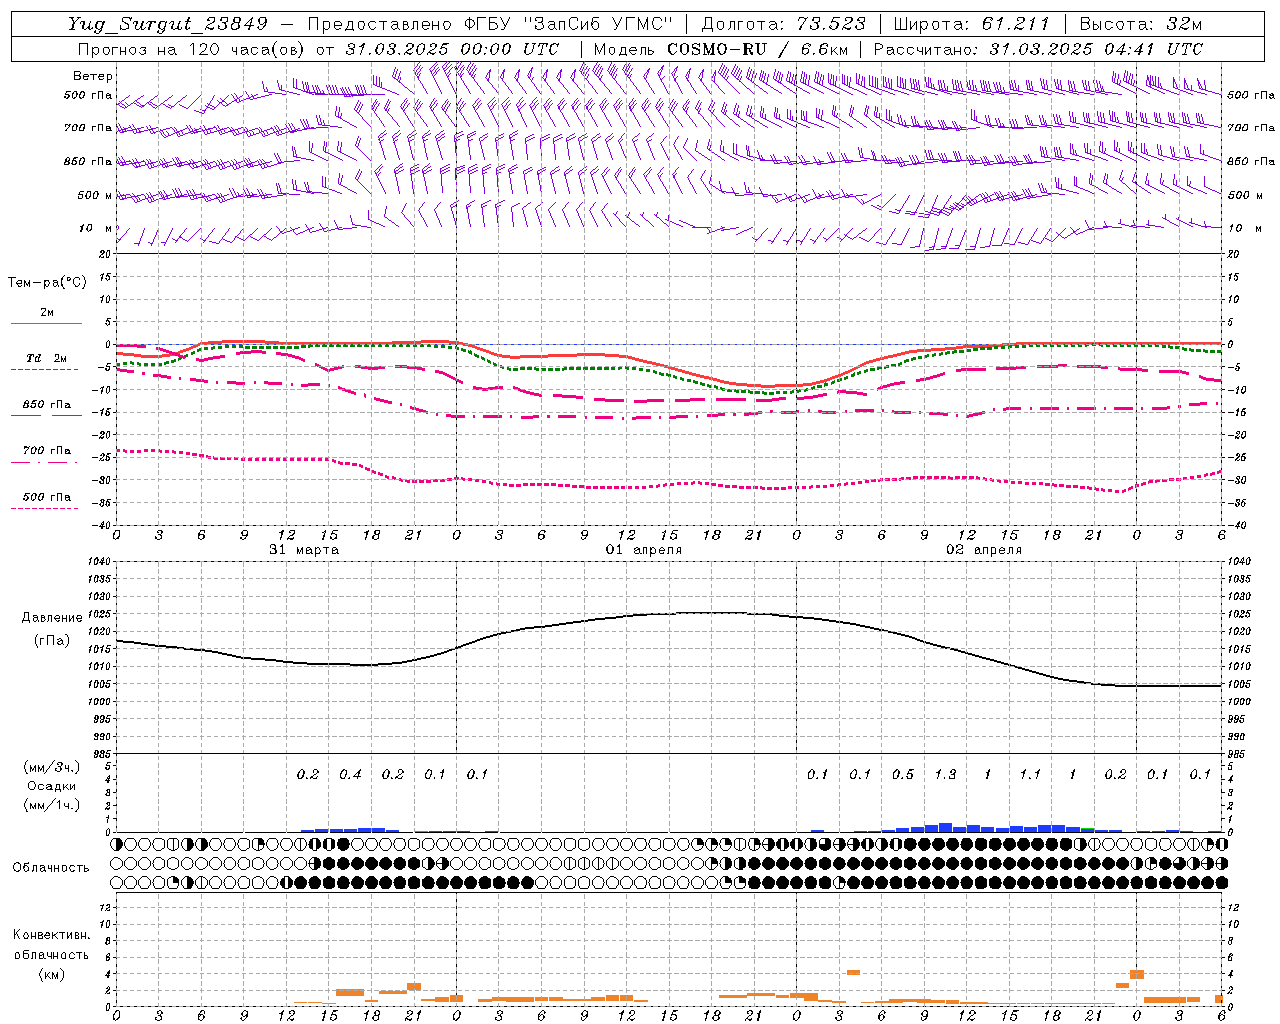Image resolution: width=1280 pixels, height=1024 pixels.
Task: Click the 0.4 precipitation value
Action: click(350, 774)
